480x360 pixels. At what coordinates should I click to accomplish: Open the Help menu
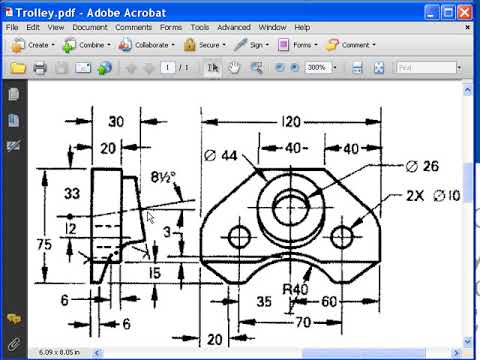pos(302,28)
